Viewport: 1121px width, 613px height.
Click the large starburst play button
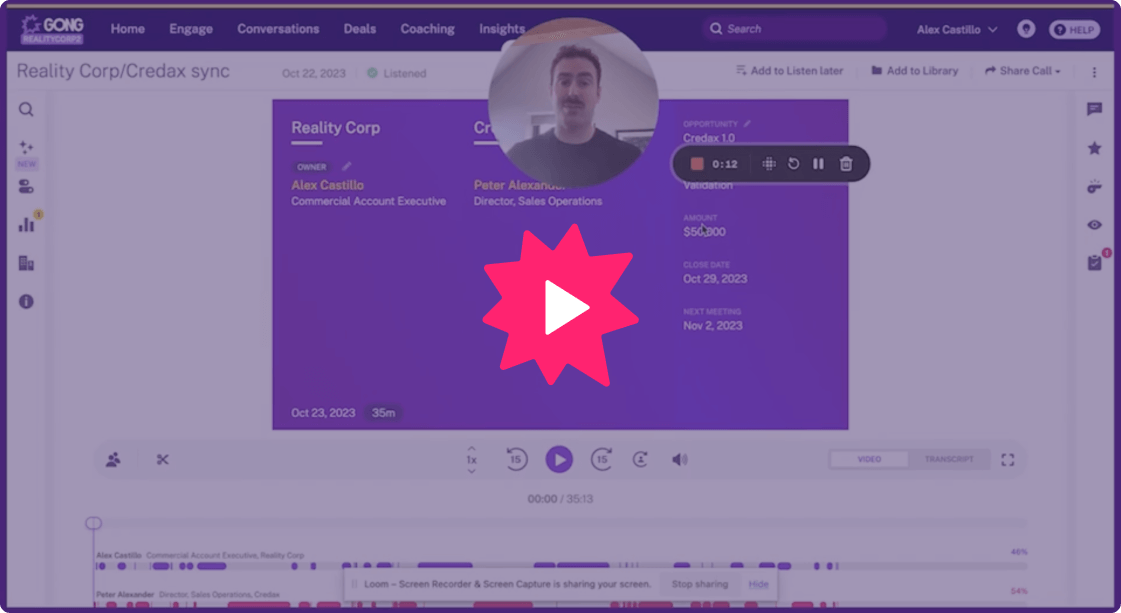(560, 305)
